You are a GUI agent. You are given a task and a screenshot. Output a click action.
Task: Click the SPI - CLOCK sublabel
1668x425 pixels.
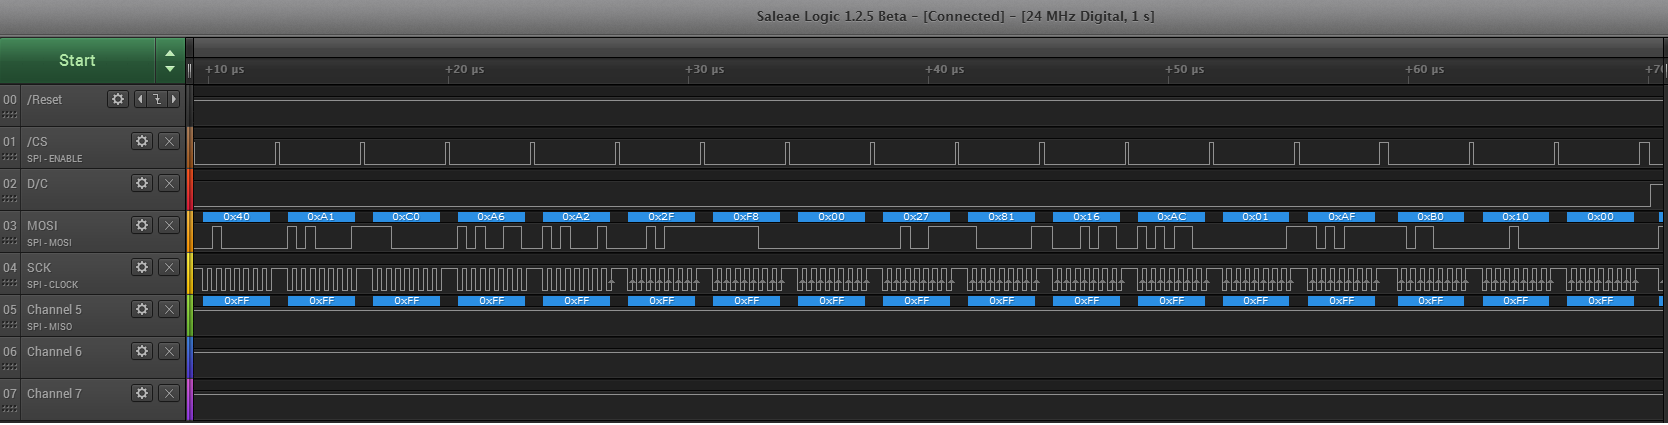(52, 284)
